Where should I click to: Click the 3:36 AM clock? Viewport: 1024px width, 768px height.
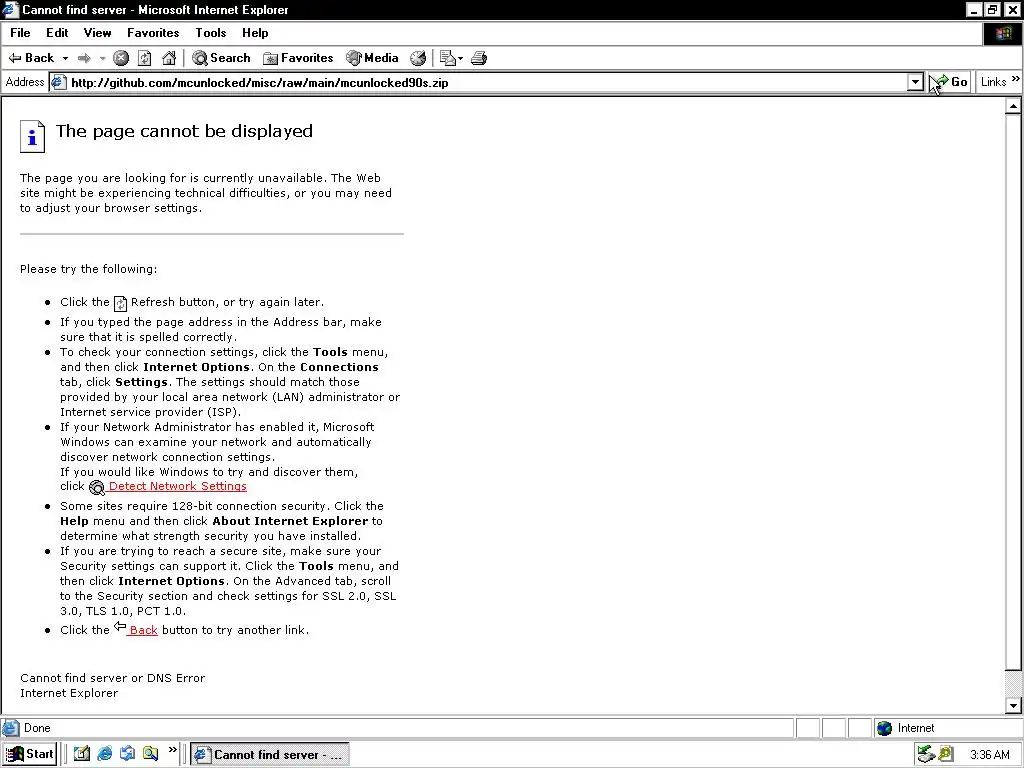989,755
